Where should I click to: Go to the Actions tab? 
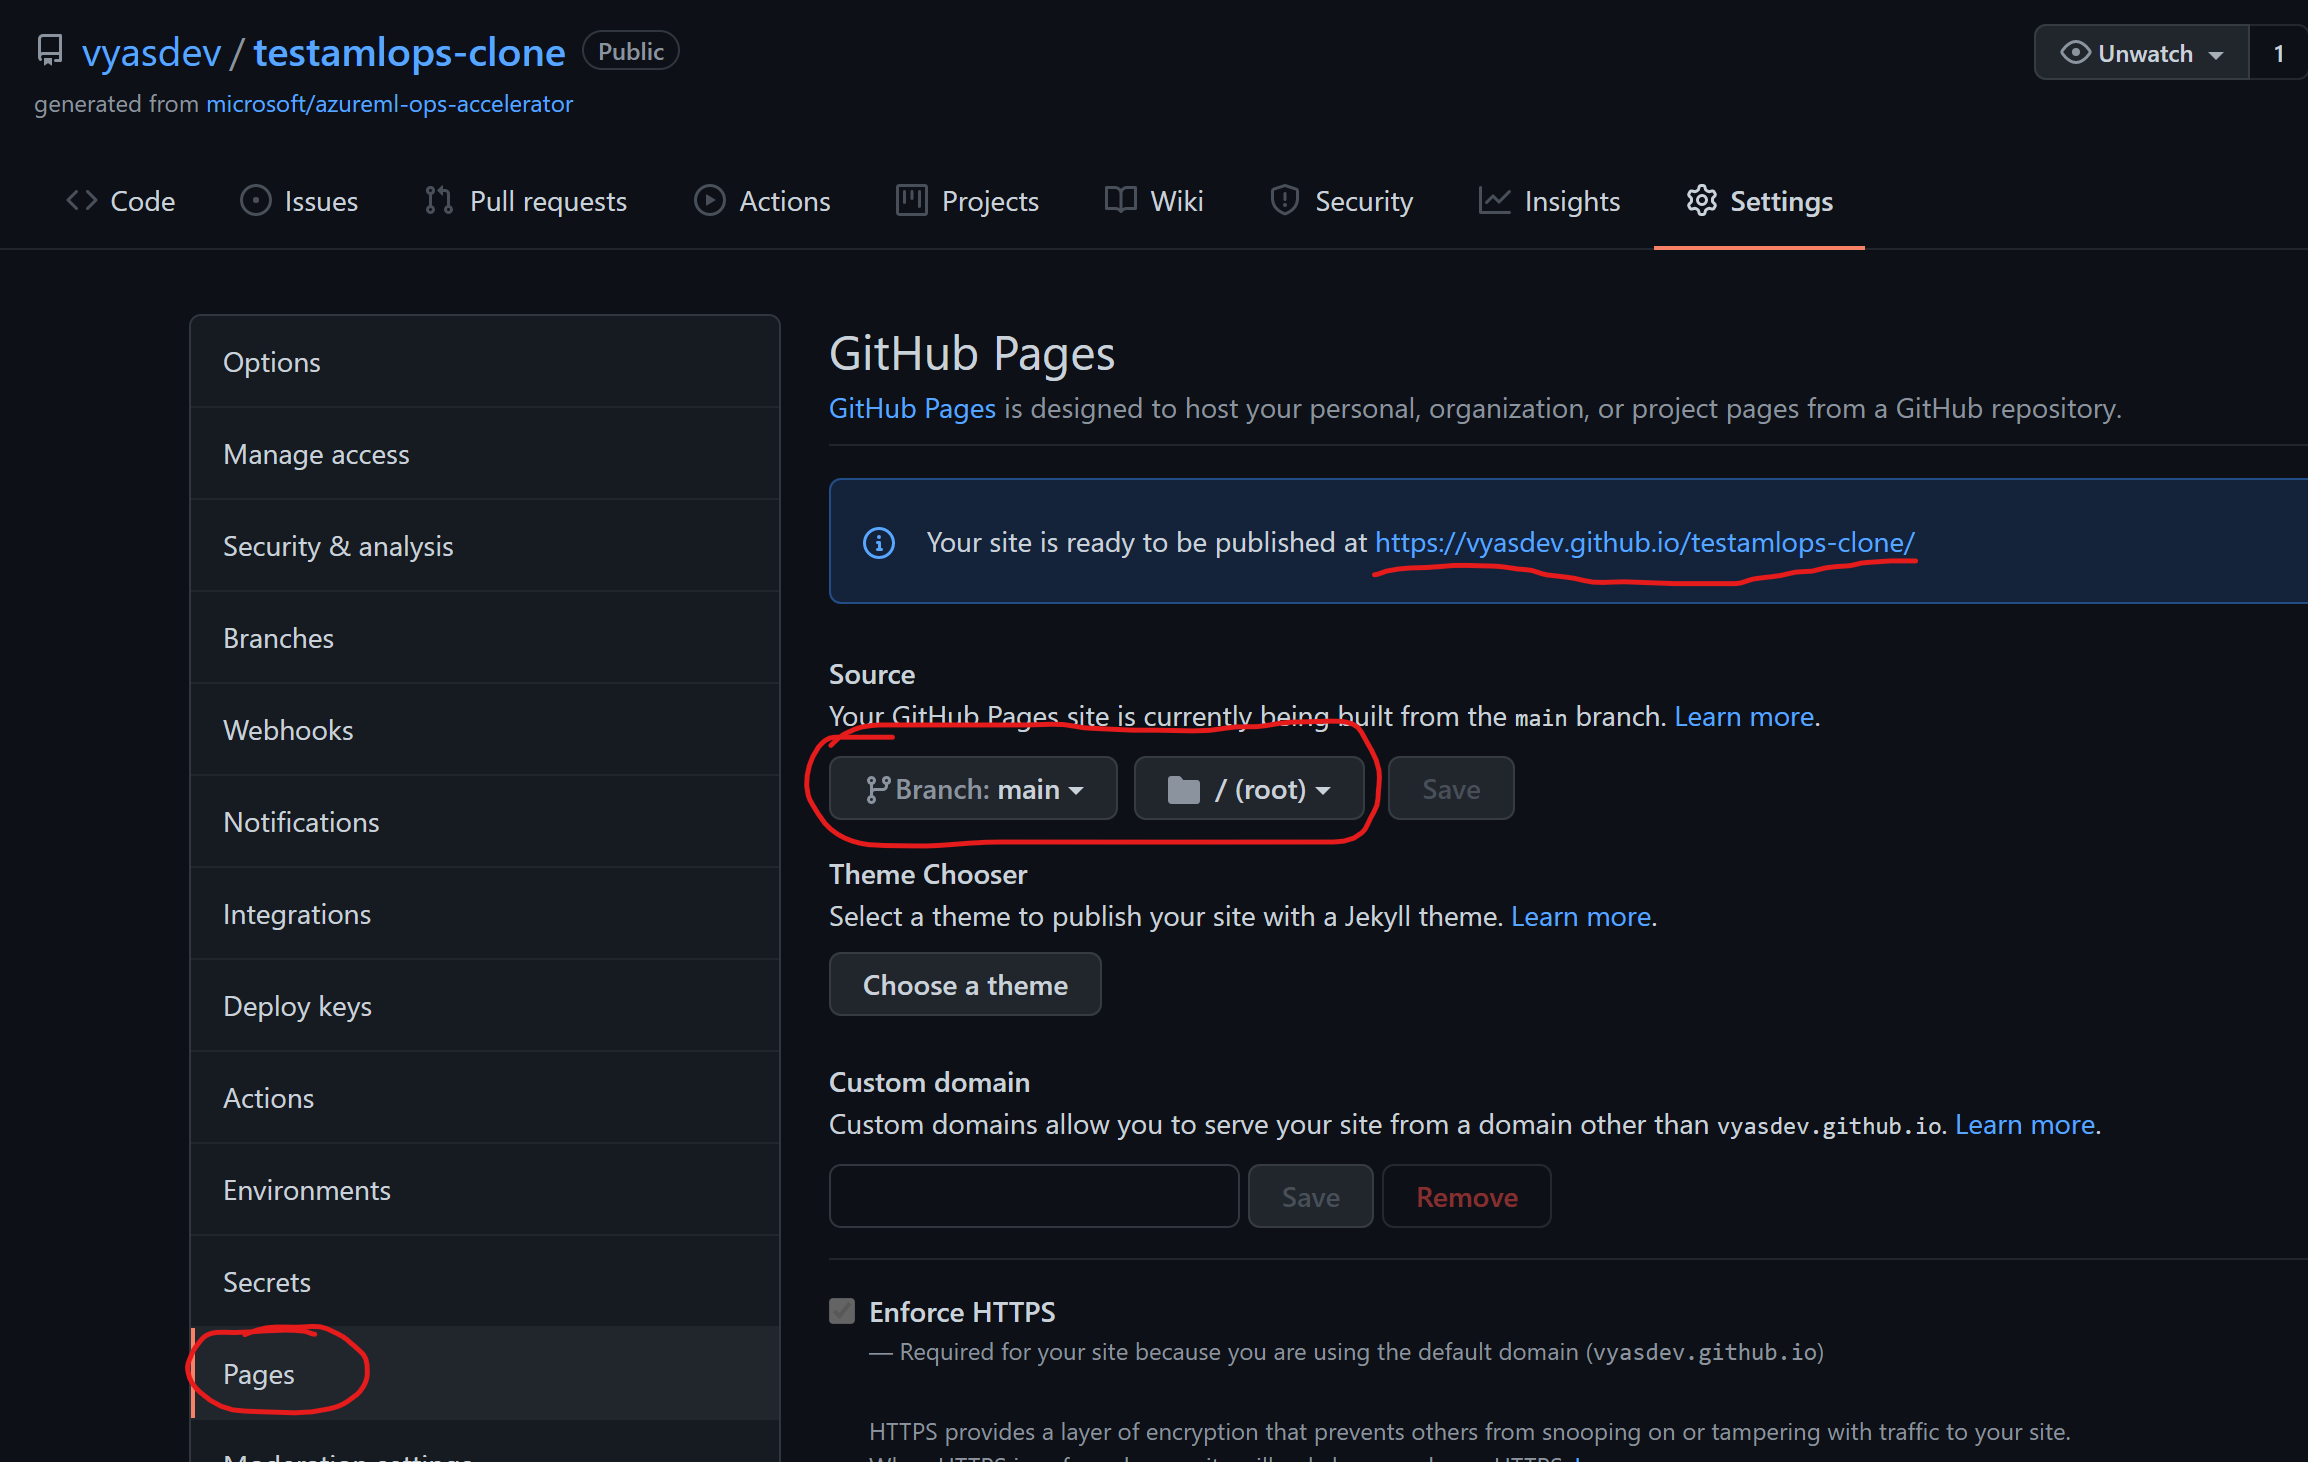(763, 201)
